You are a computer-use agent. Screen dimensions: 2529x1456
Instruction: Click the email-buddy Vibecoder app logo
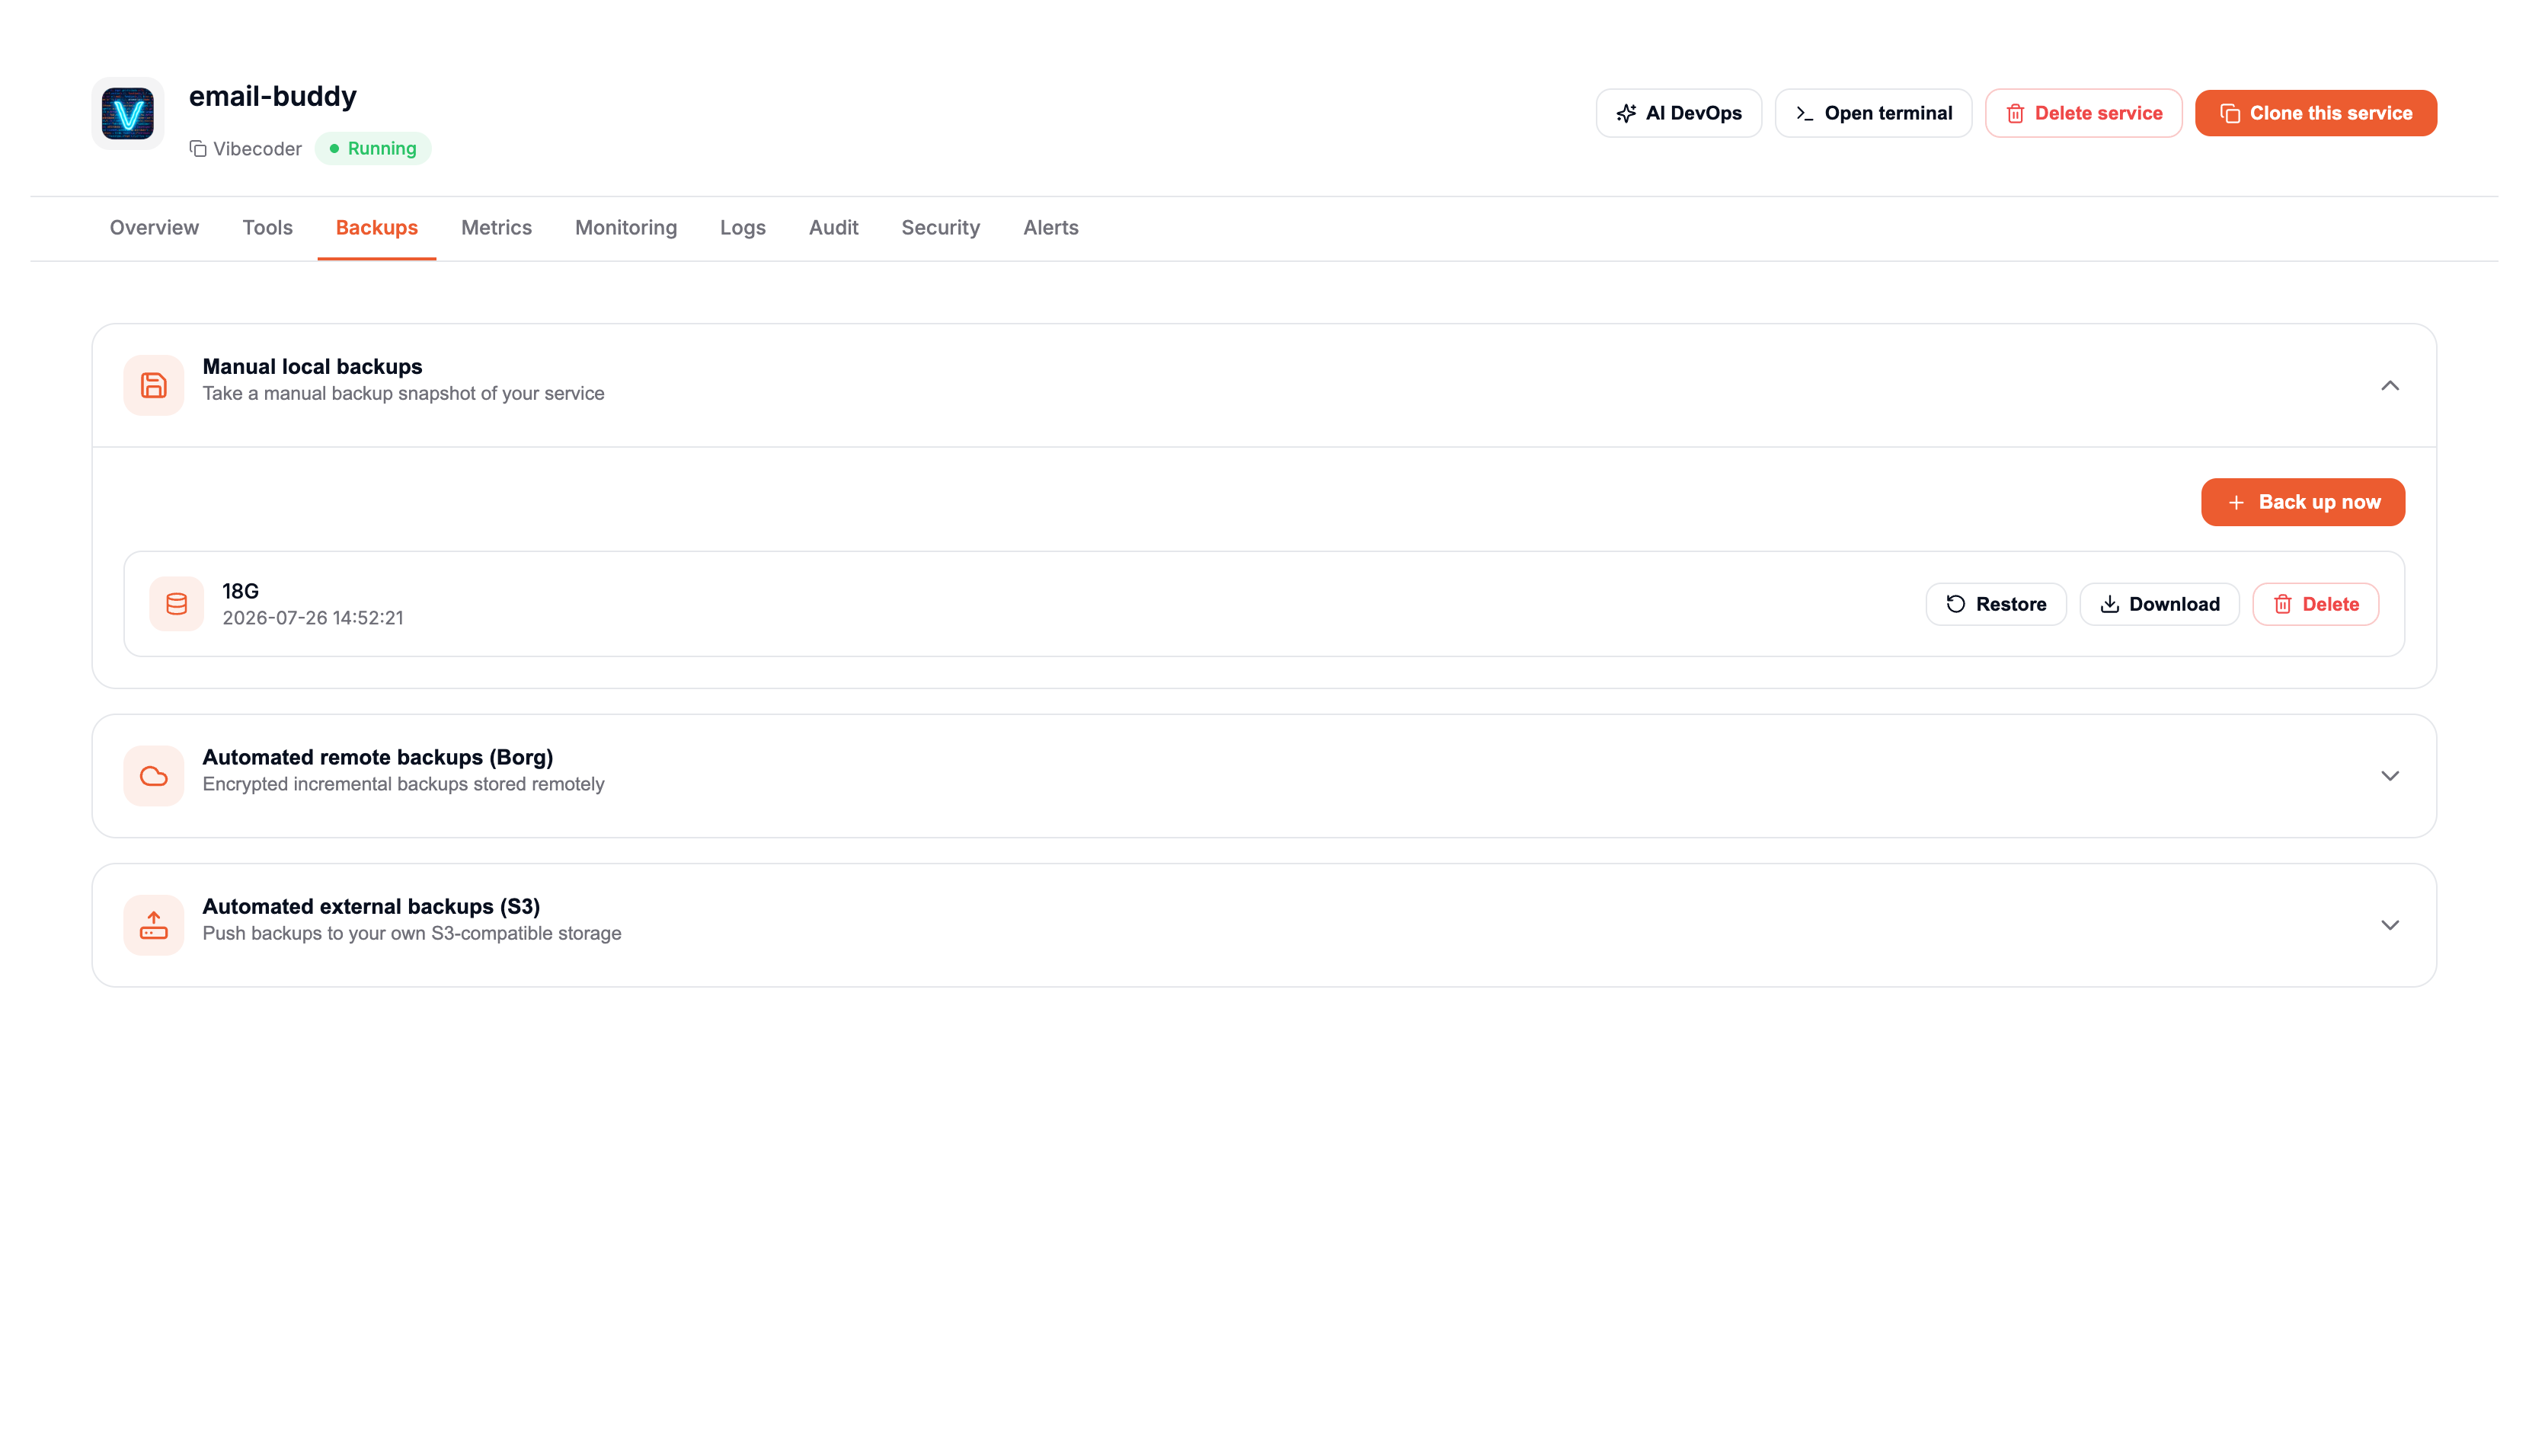point(127,113)
